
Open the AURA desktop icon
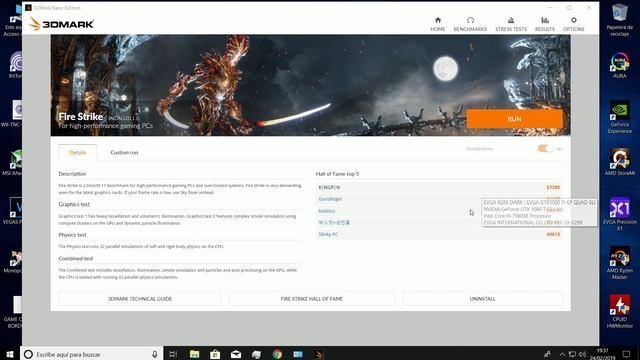pos(620,64)
